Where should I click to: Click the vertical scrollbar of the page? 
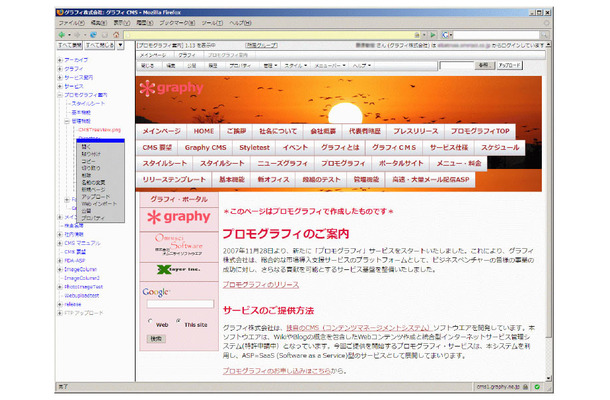click(x=549, y=212)
